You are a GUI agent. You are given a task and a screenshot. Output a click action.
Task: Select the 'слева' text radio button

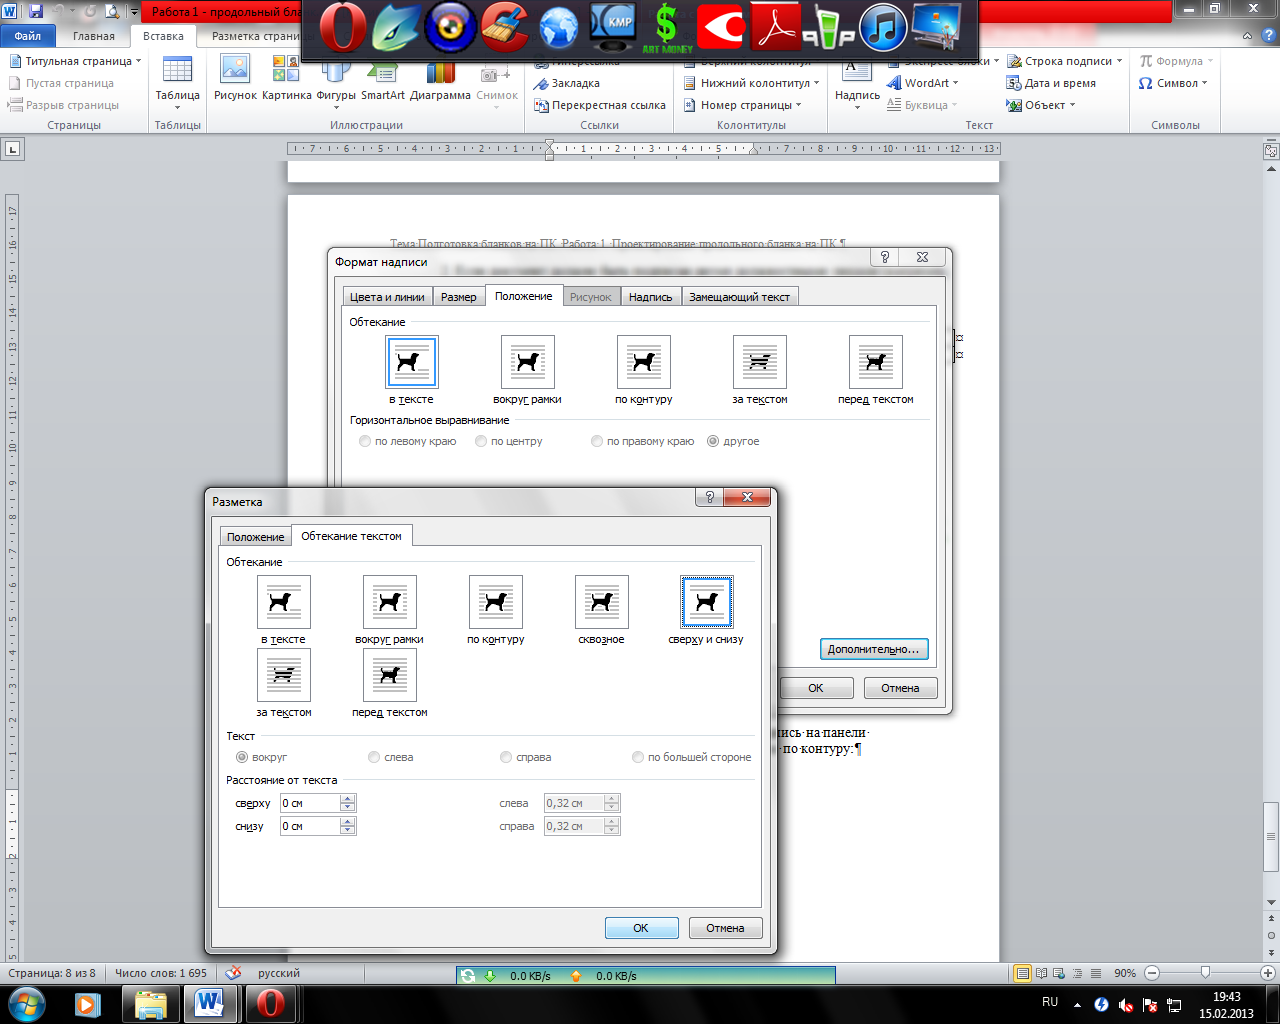[374, 757]
